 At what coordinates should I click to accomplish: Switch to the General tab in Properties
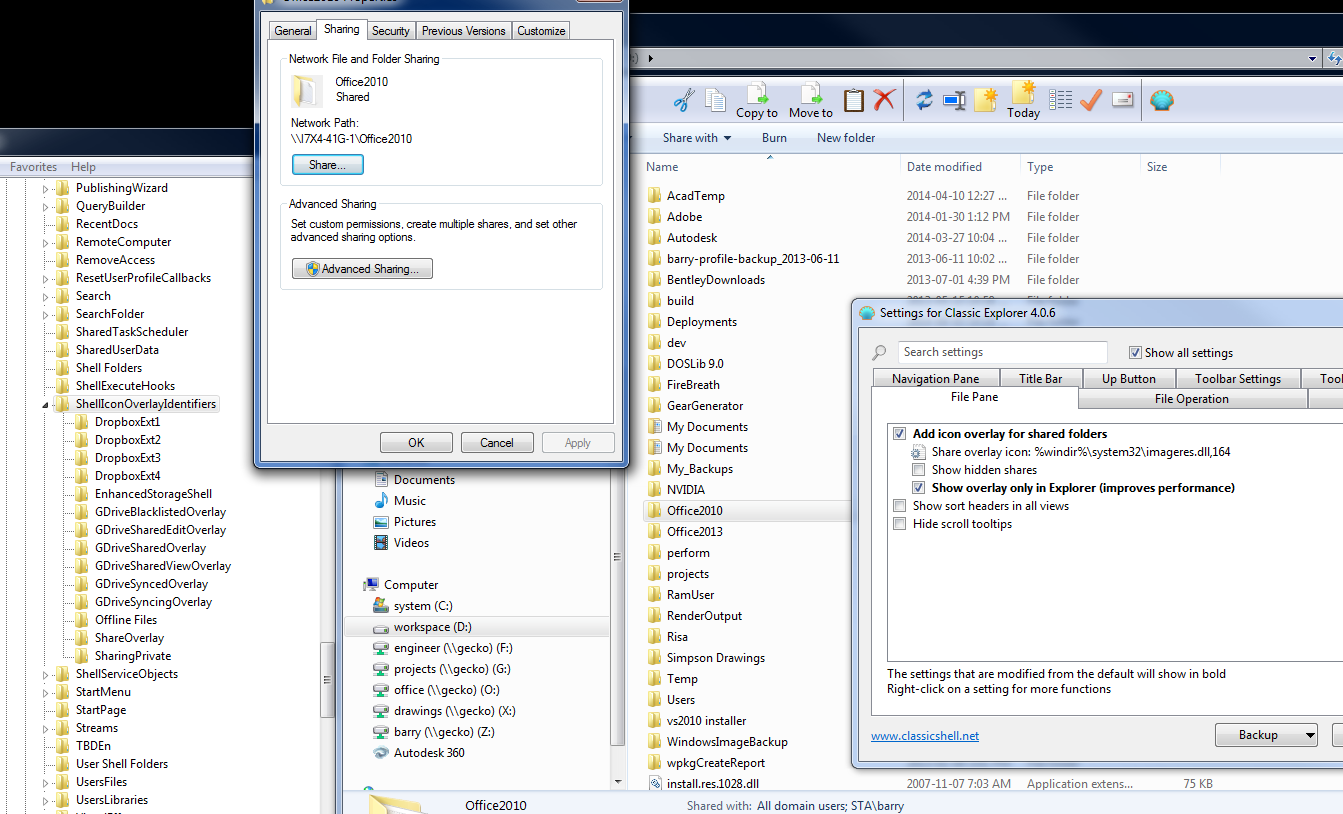(x=293, y=31)
